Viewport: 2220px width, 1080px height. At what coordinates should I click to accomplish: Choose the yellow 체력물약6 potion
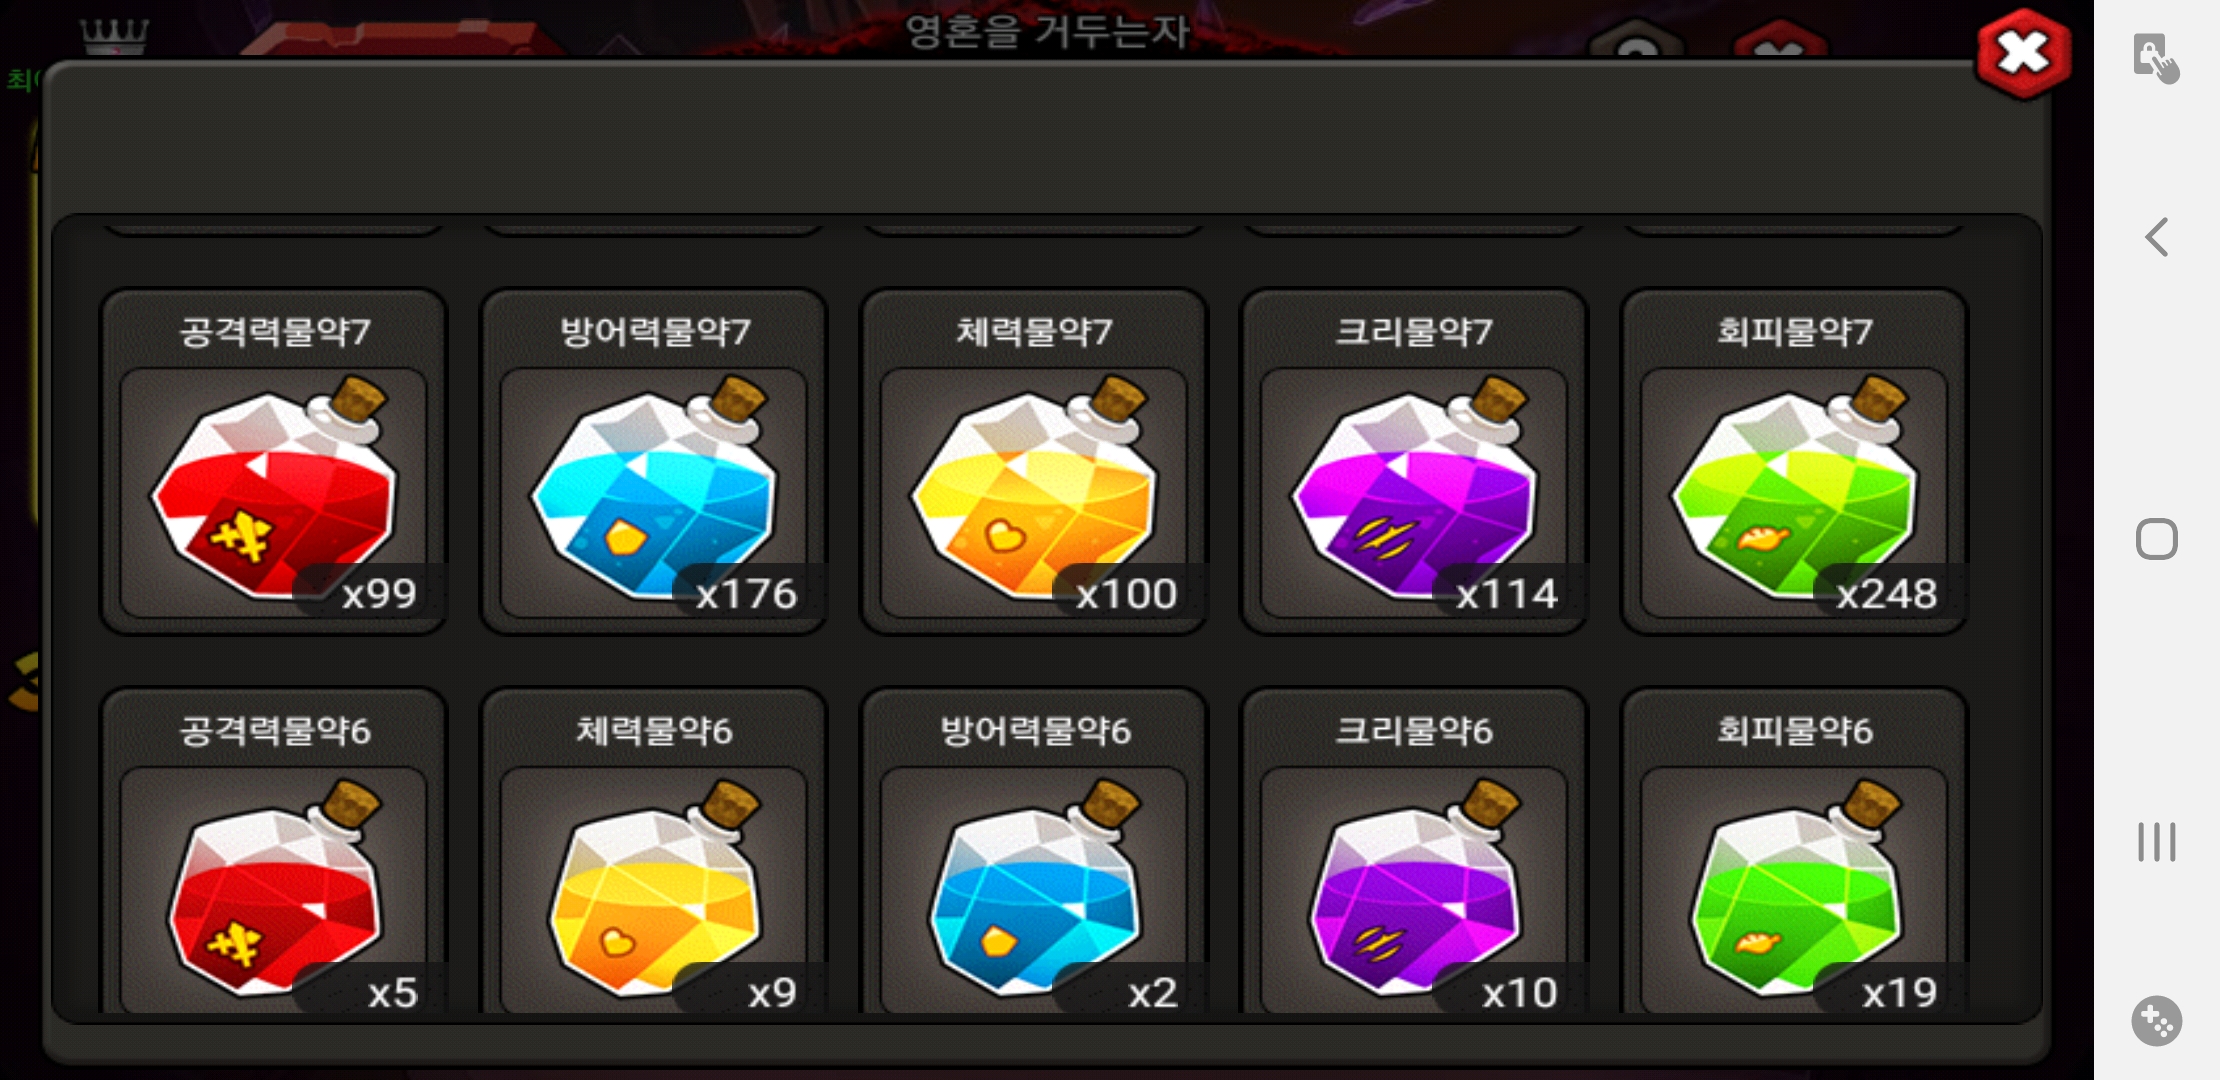[x=653, y=852]
